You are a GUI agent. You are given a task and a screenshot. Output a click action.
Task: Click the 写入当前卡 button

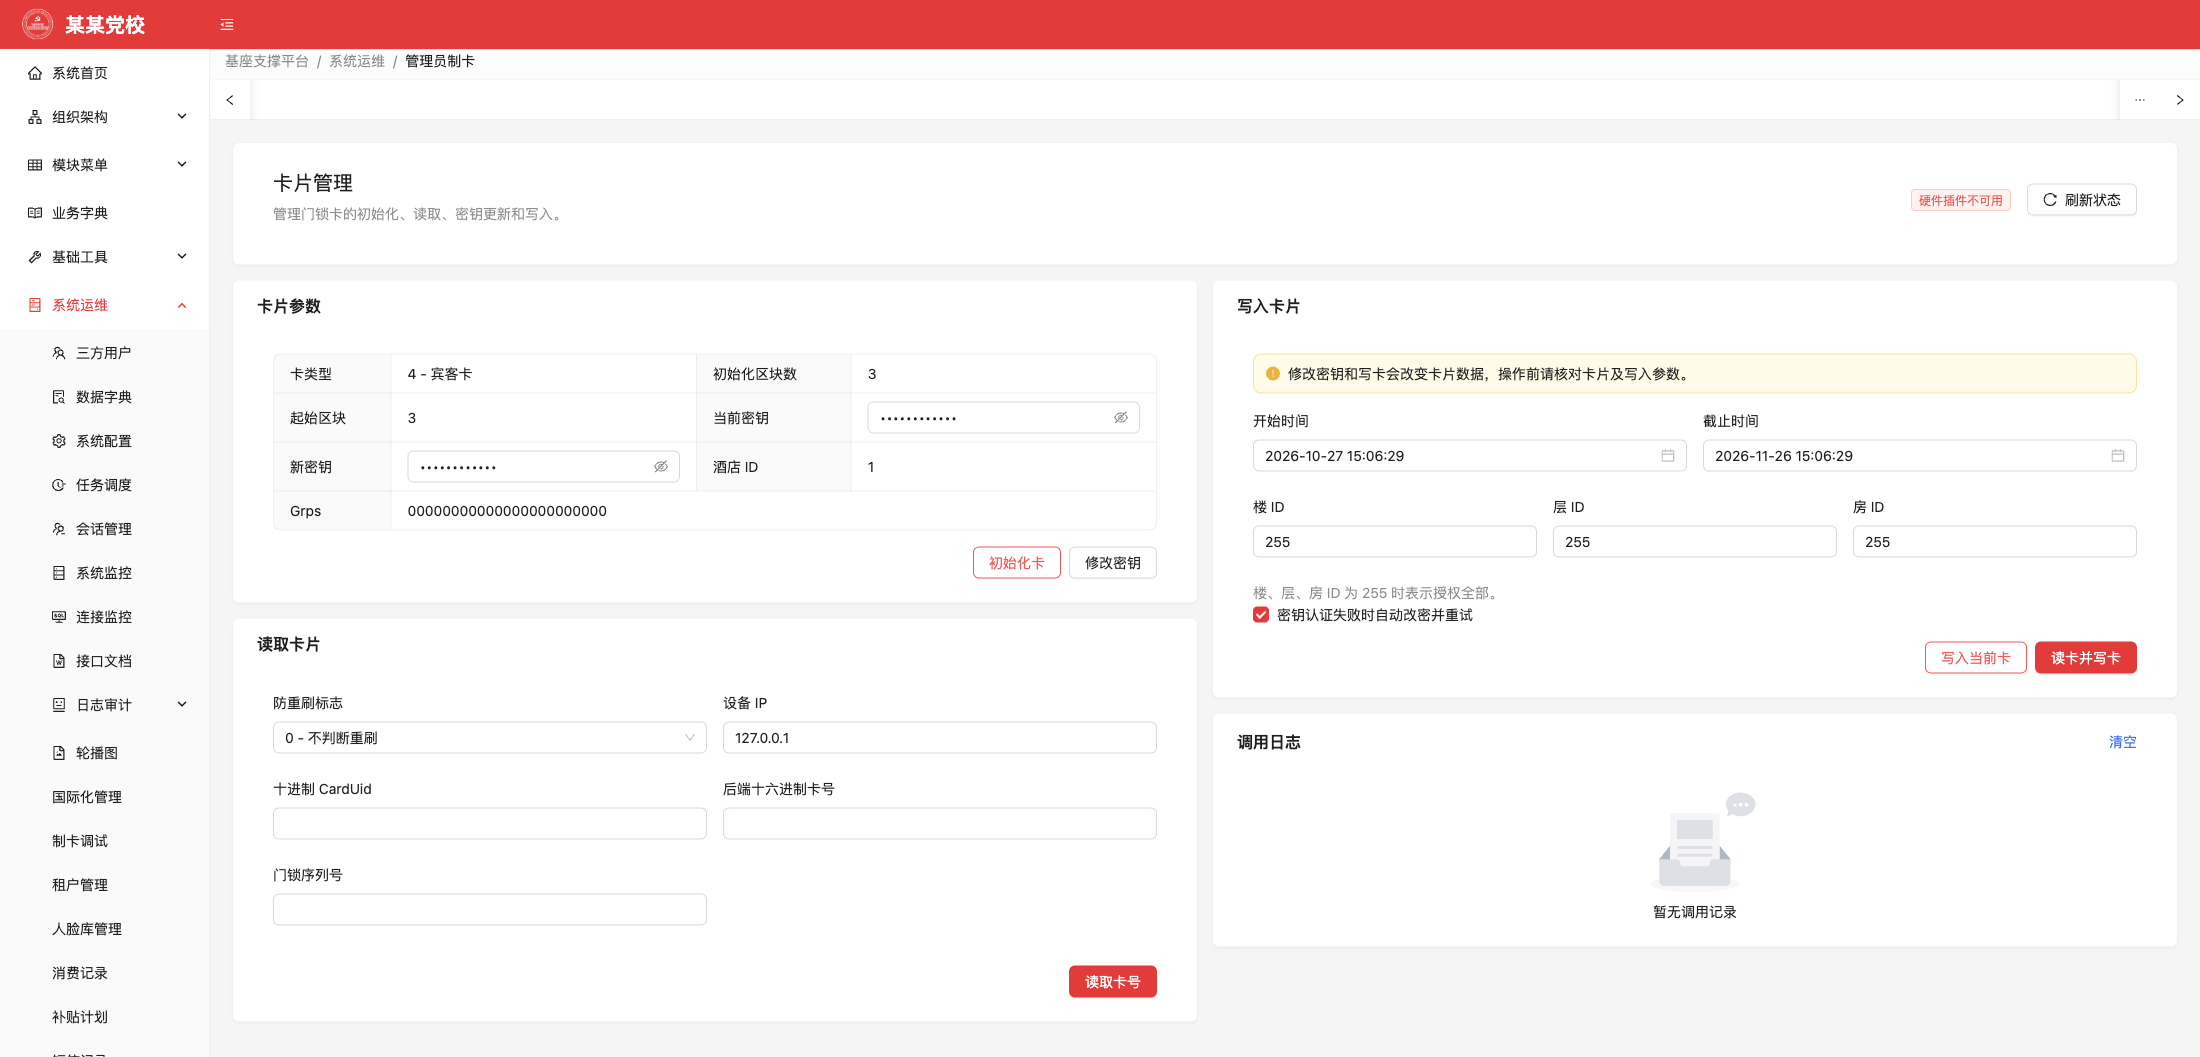[1976, 658]
